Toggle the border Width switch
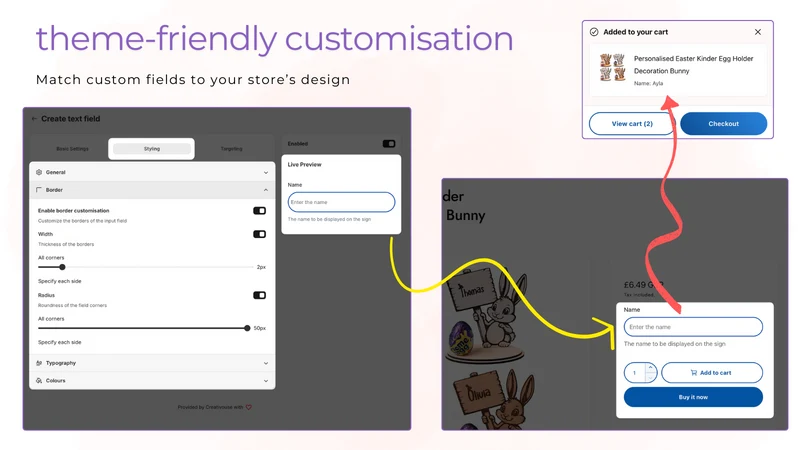This screenshot has width=800, height=450. click(x=260, y=234)
